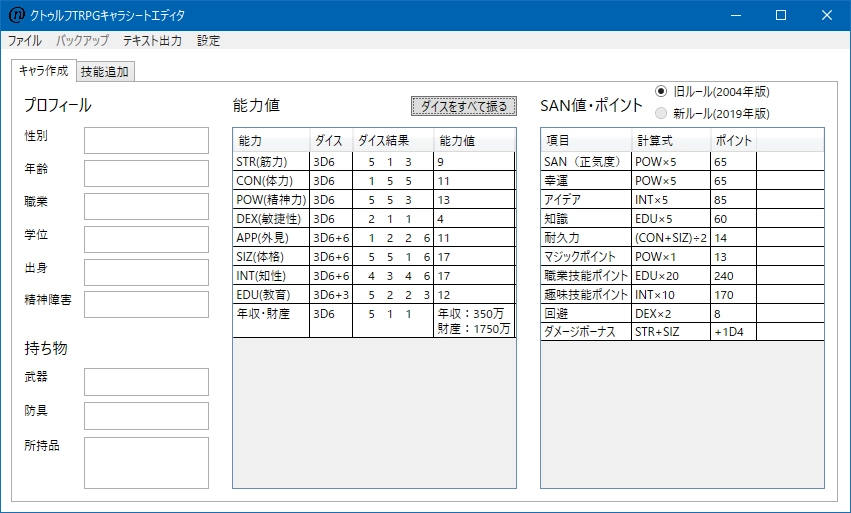Click the 出身 input field
Image resolution: width=851 pixels, height=513 pixels.
point(147,272)
